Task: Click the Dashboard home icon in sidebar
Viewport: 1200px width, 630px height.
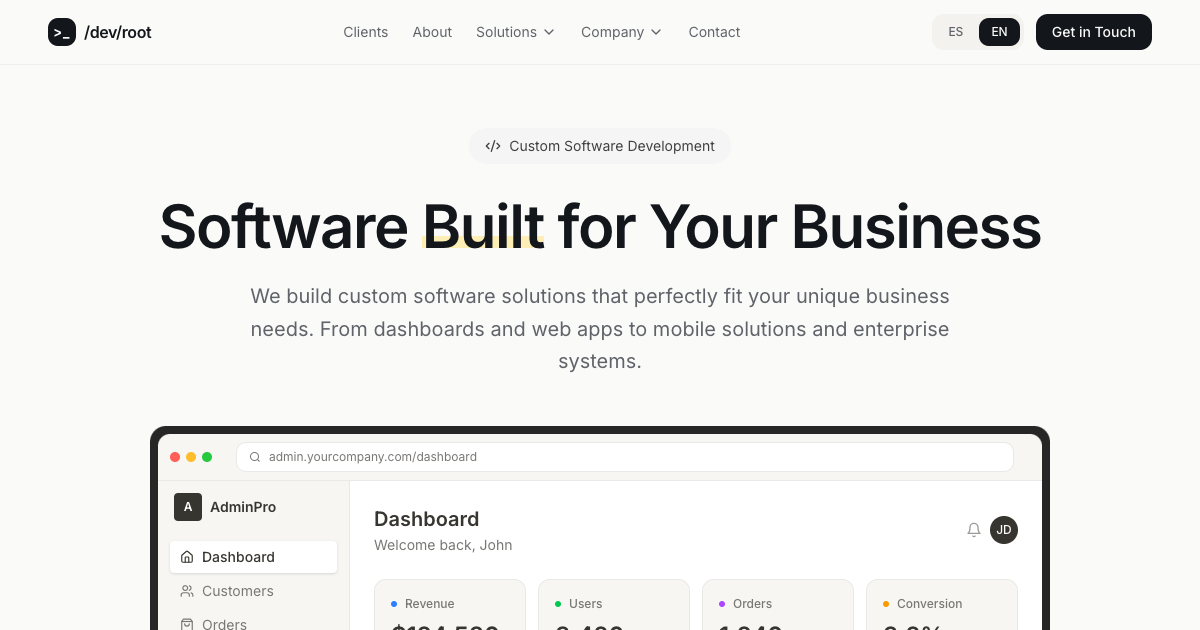Action: point(187,557)
